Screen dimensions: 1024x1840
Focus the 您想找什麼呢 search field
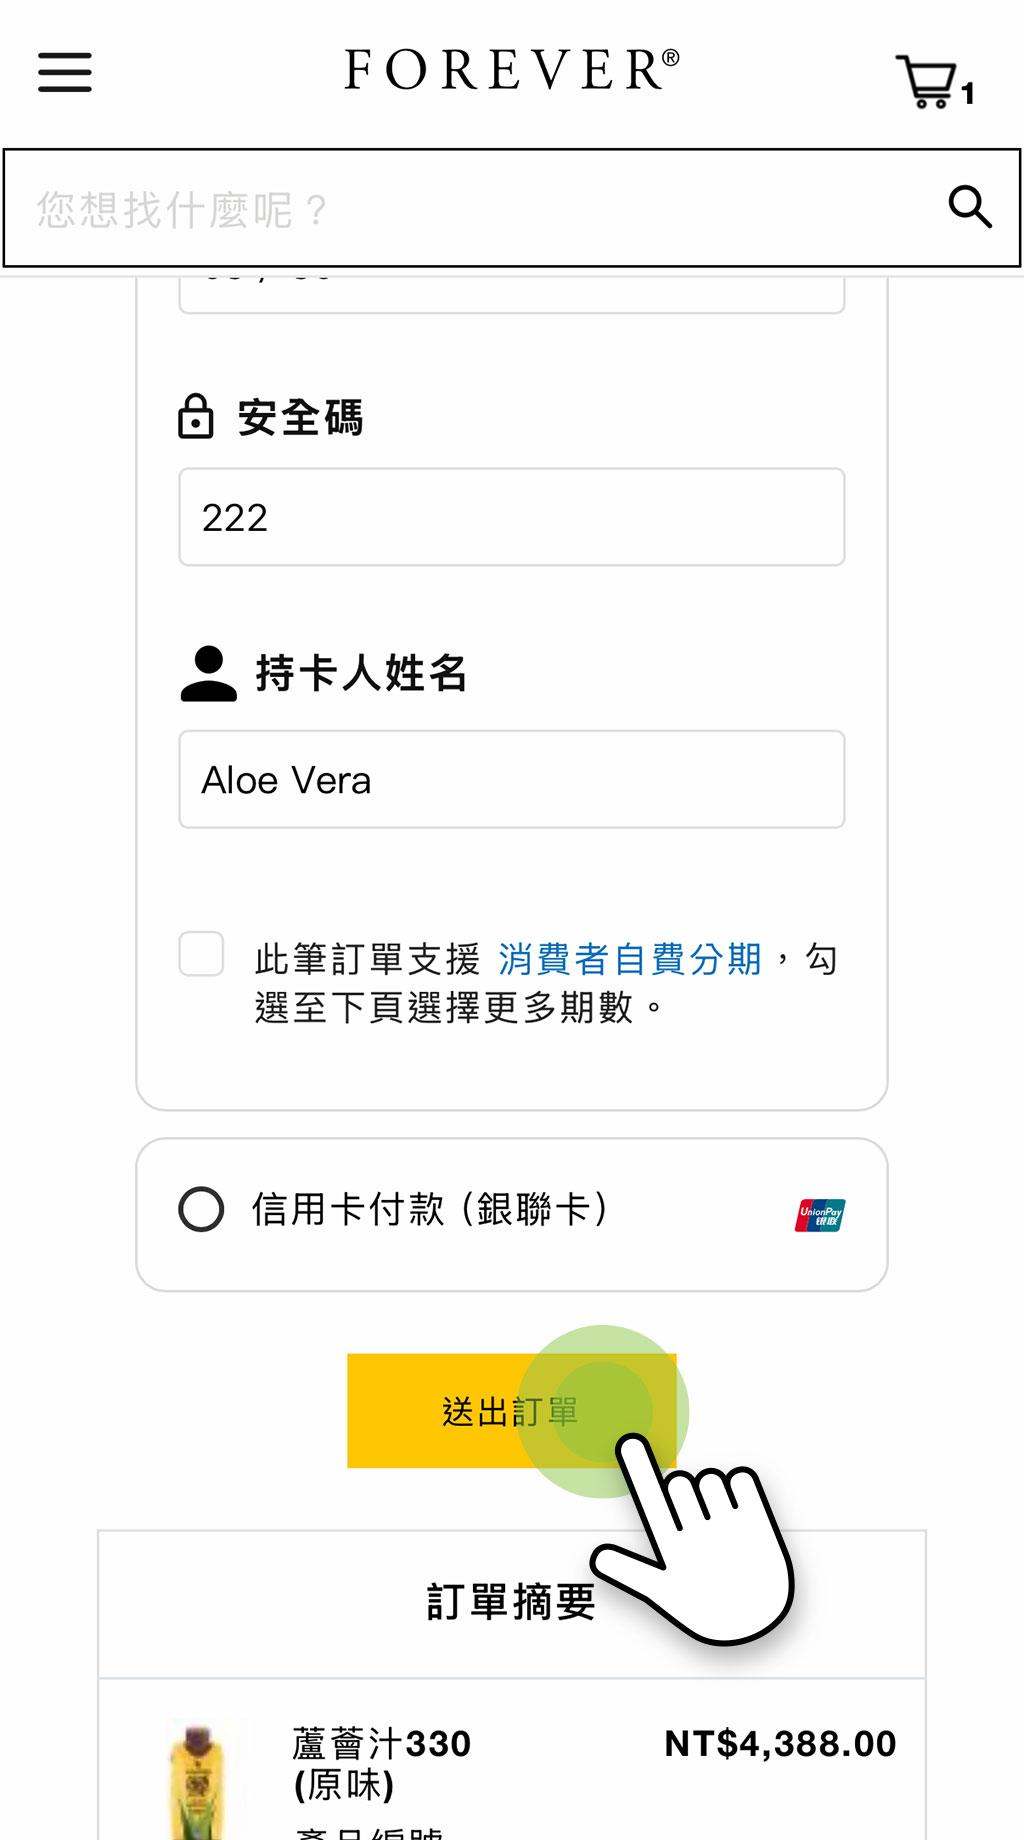tap(480, 209)
